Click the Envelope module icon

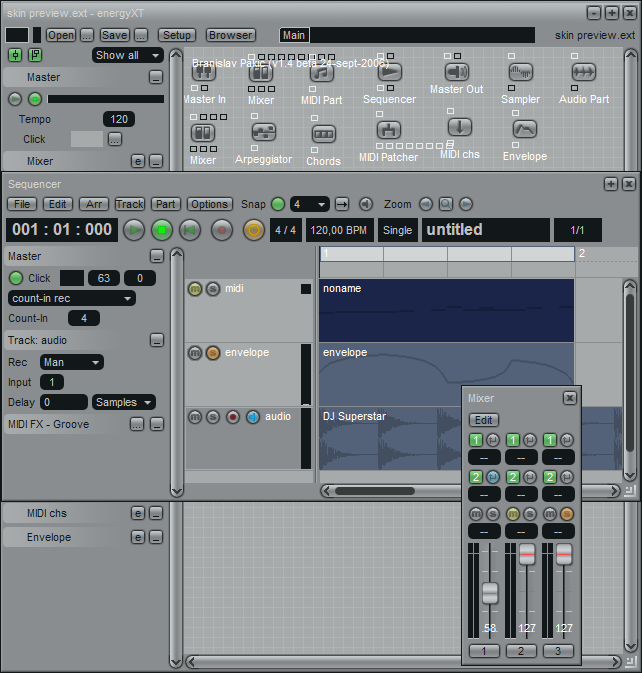point(525,129)
